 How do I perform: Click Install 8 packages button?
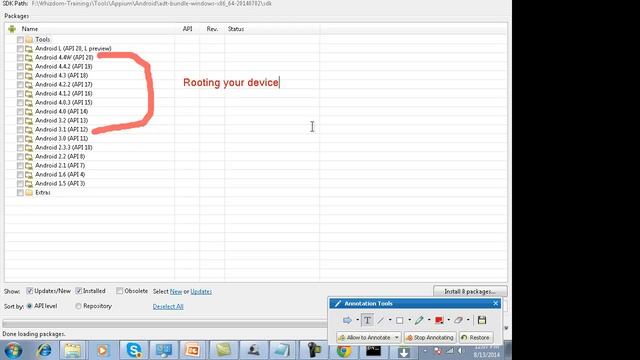(470, 291)
